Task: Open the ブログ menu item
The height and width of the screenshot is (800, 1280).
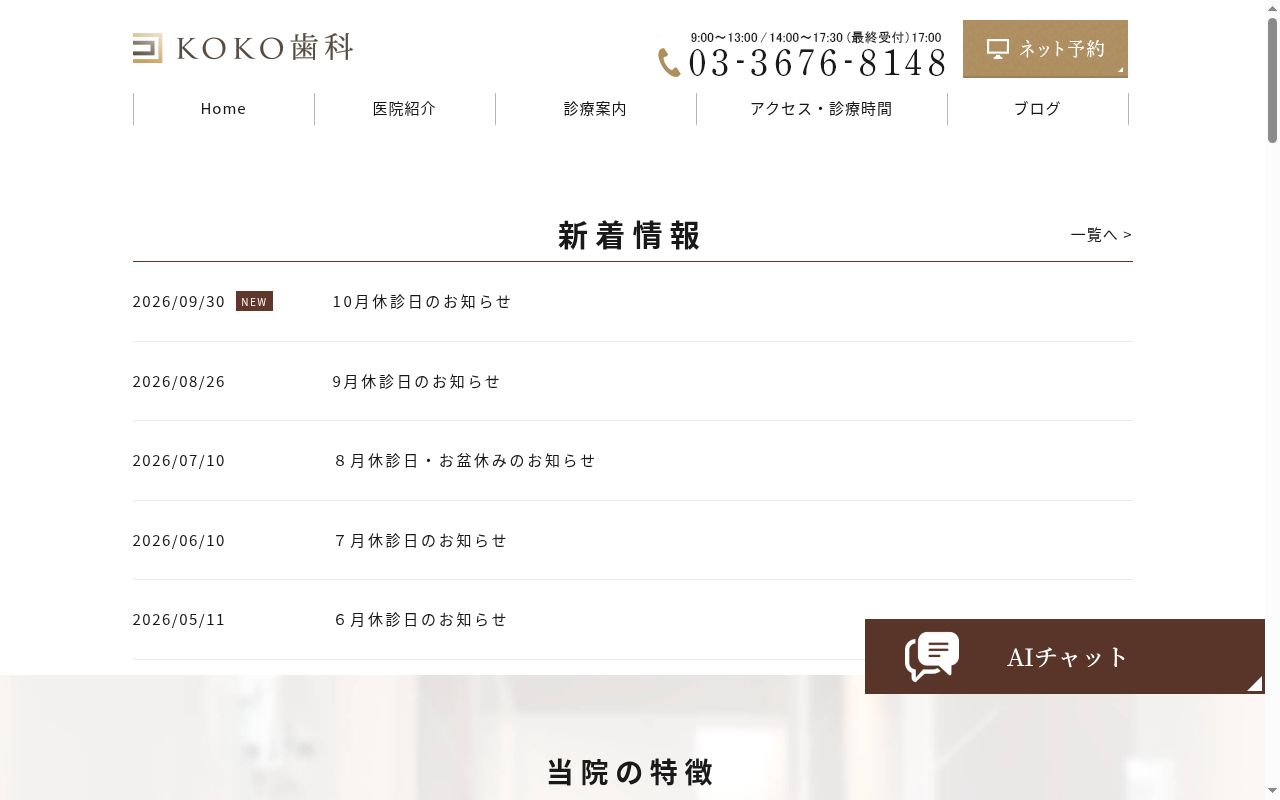Action: tap(1037, 109)
